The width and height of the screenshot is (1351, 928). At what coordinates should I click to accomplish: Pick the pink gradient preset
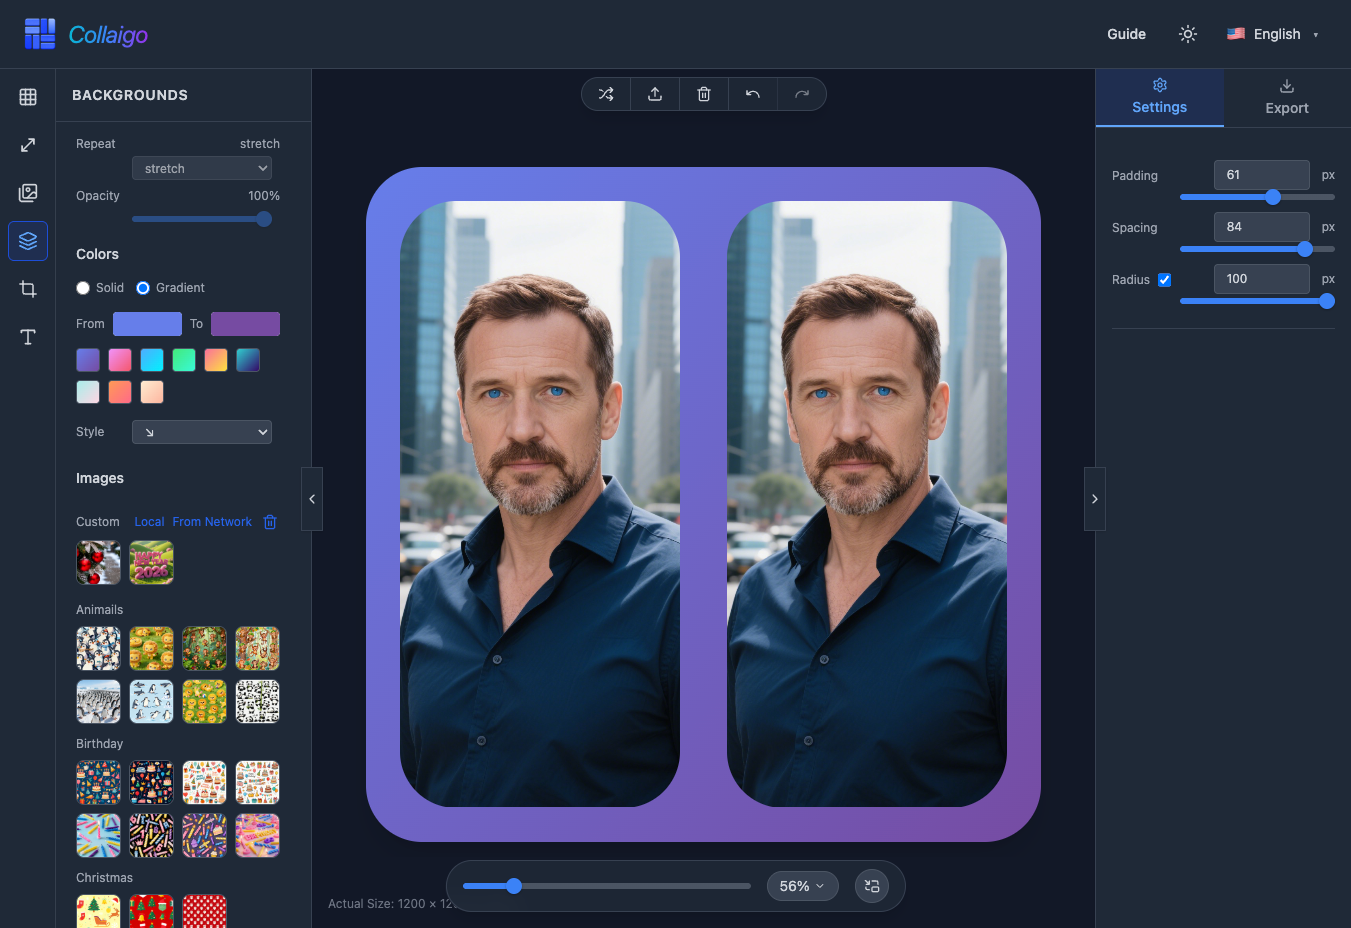(120, 360)
